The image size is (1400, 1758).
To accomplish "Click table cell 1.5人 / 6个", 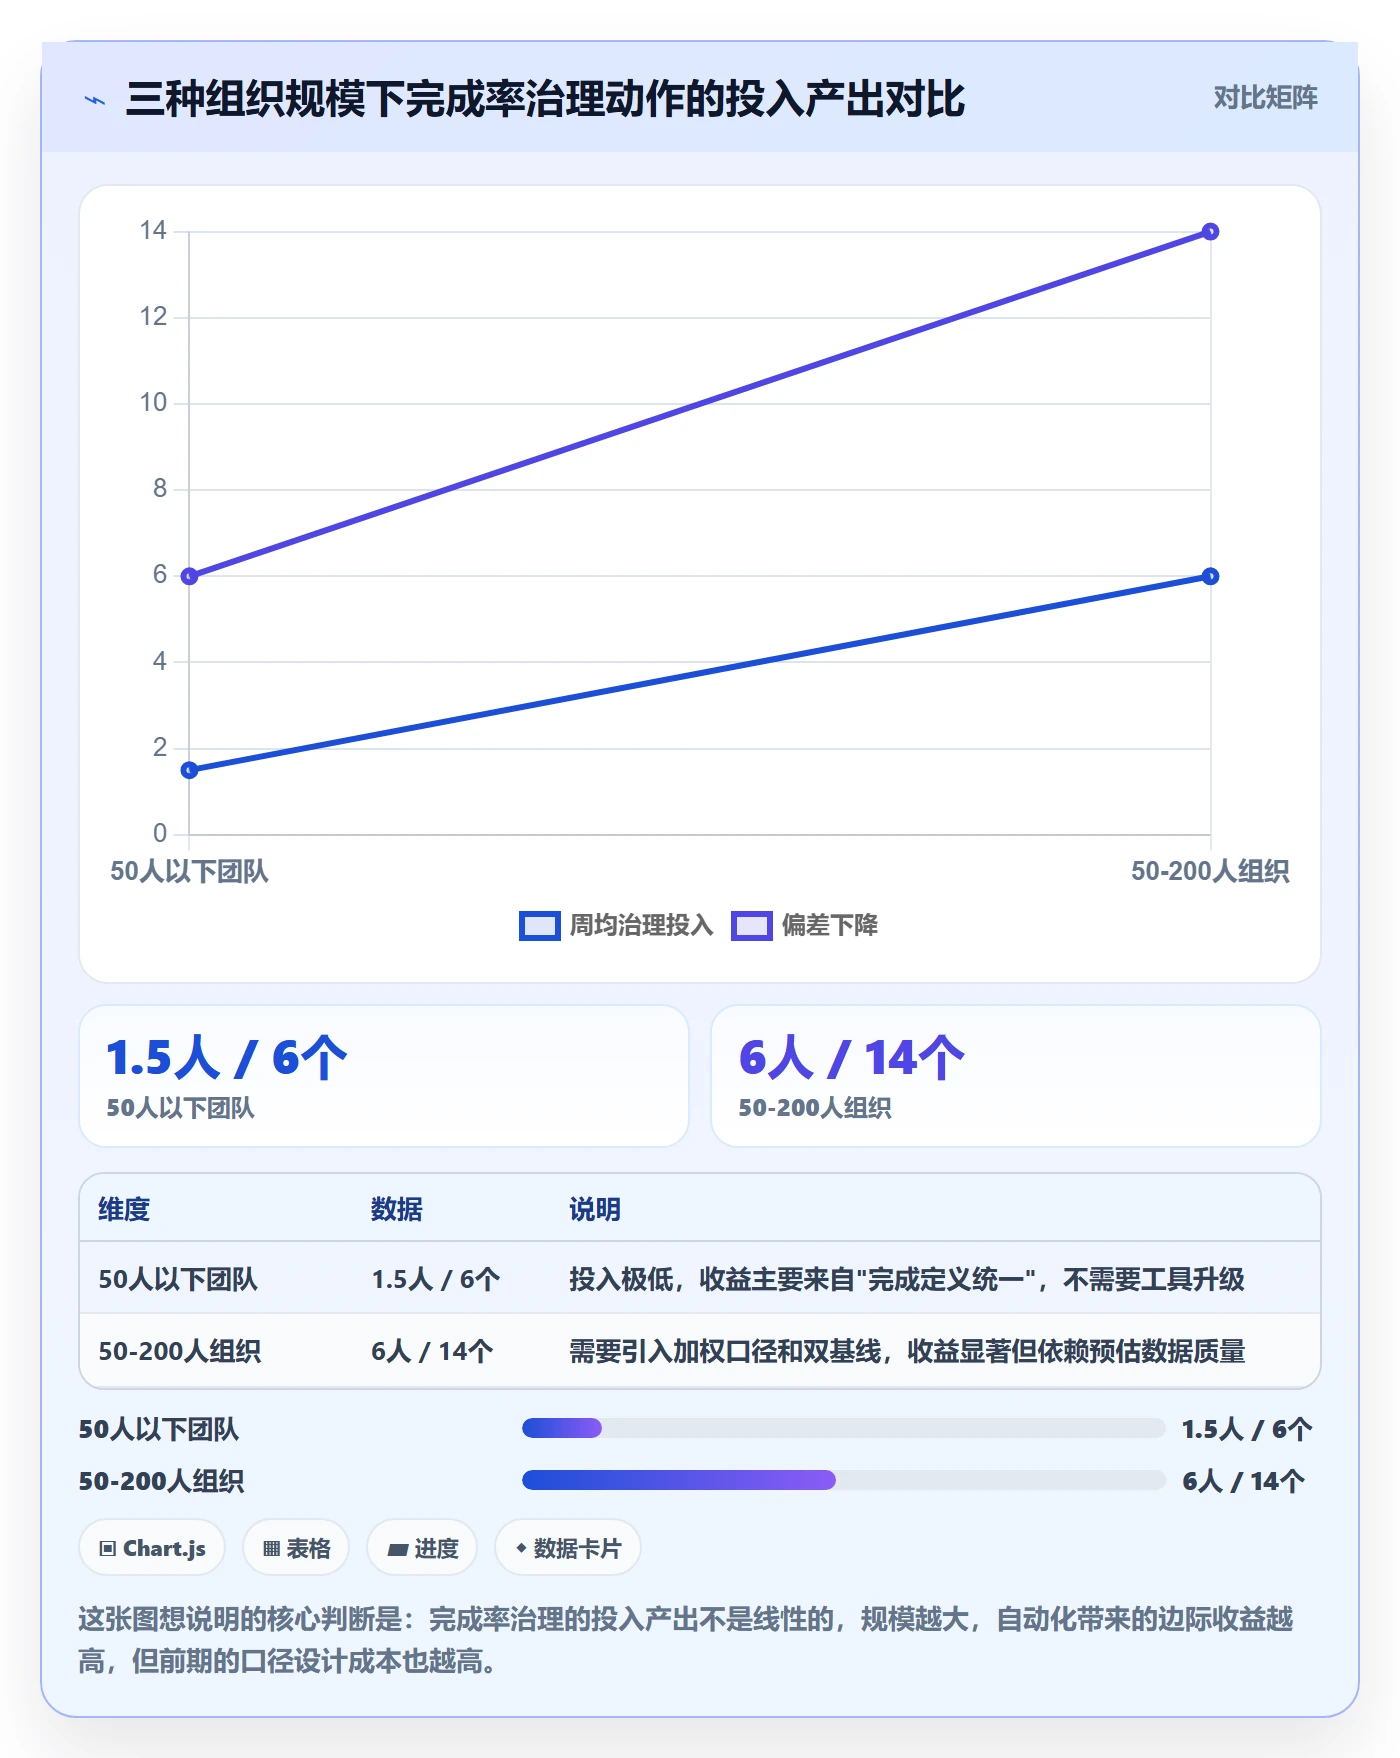I will [436, 1279].
